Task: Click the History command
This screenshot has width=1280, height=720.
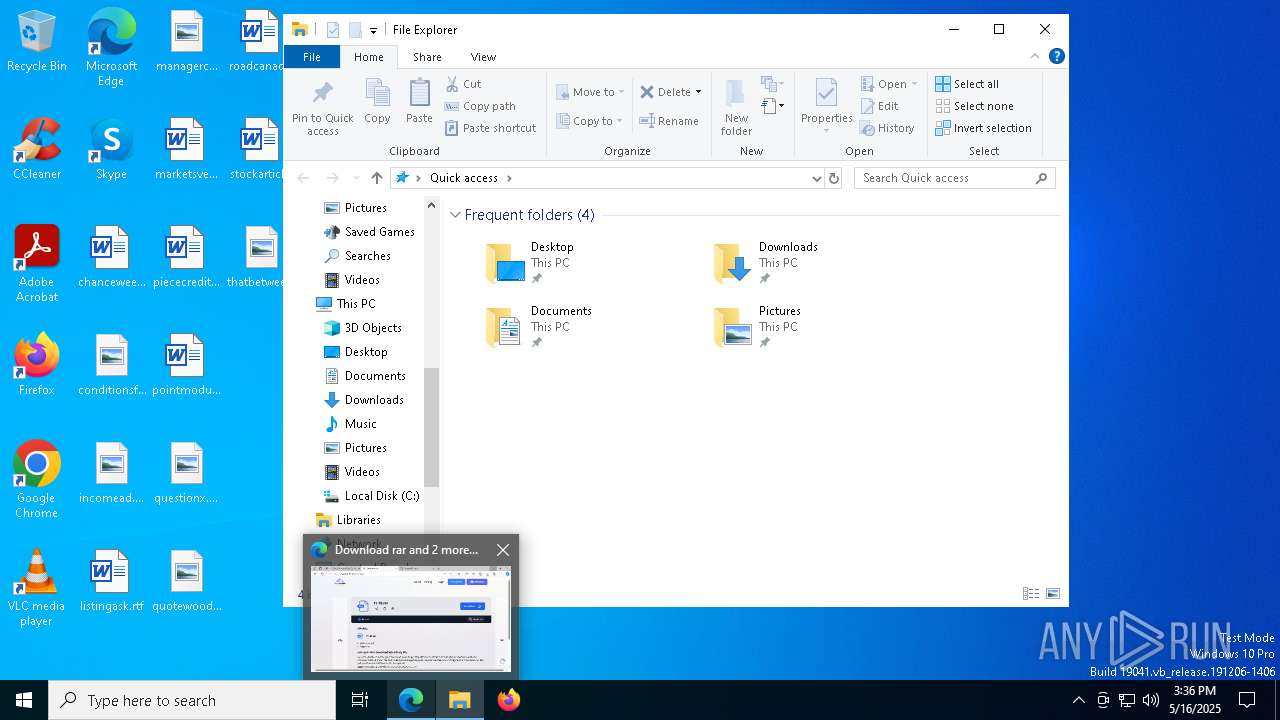Action: pos(887,128)
